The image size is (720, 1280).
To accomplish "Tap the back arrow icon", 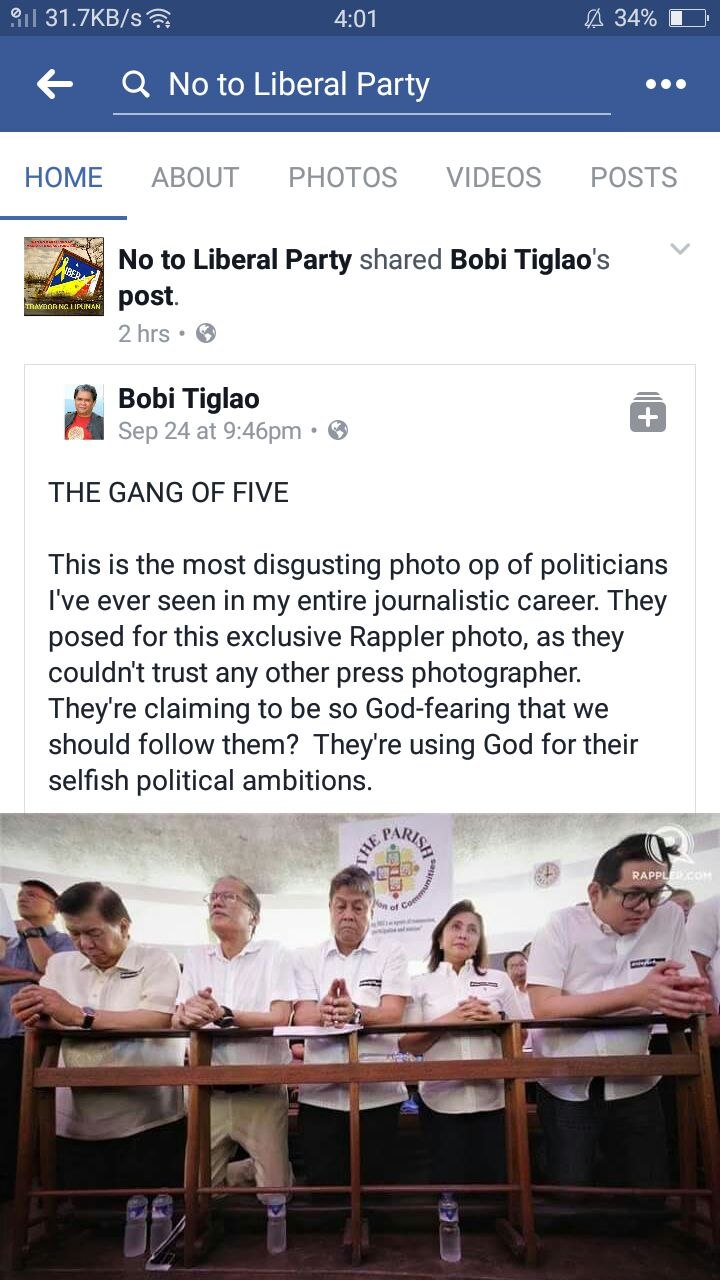I will point(55,85).
